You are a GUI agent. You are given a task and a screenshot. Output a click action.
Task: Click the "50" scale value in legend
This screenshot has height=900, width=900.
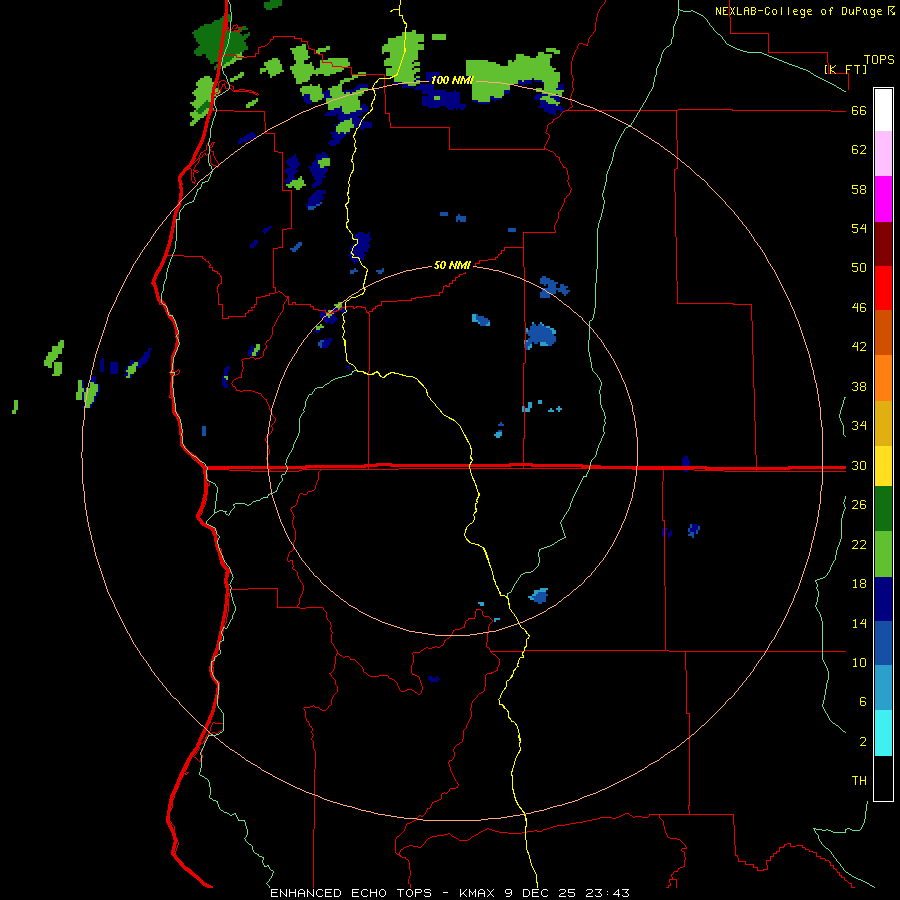click(x=859, y=268)
